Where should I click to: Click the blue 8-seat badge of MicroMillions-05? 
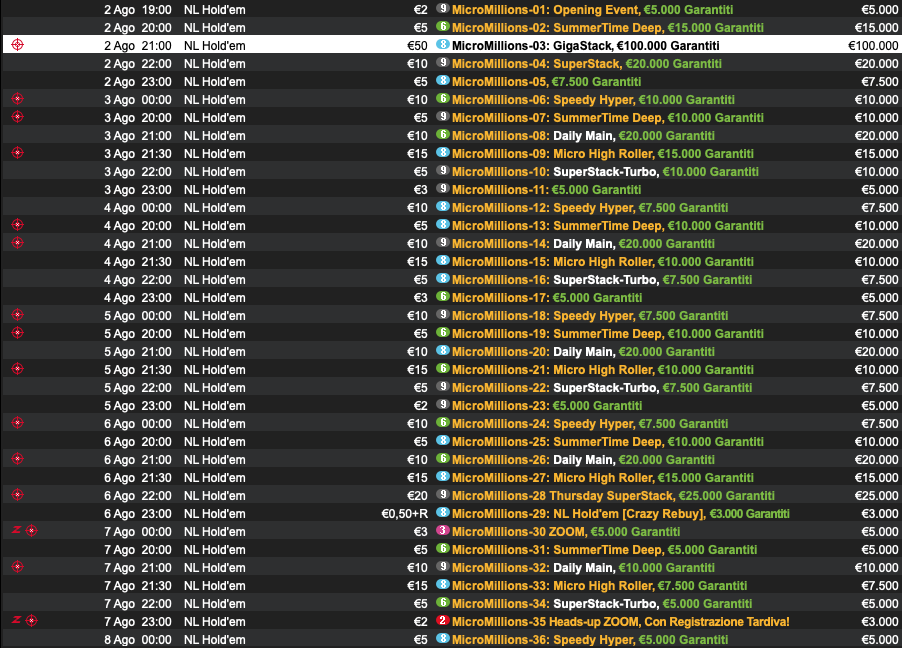442,81
